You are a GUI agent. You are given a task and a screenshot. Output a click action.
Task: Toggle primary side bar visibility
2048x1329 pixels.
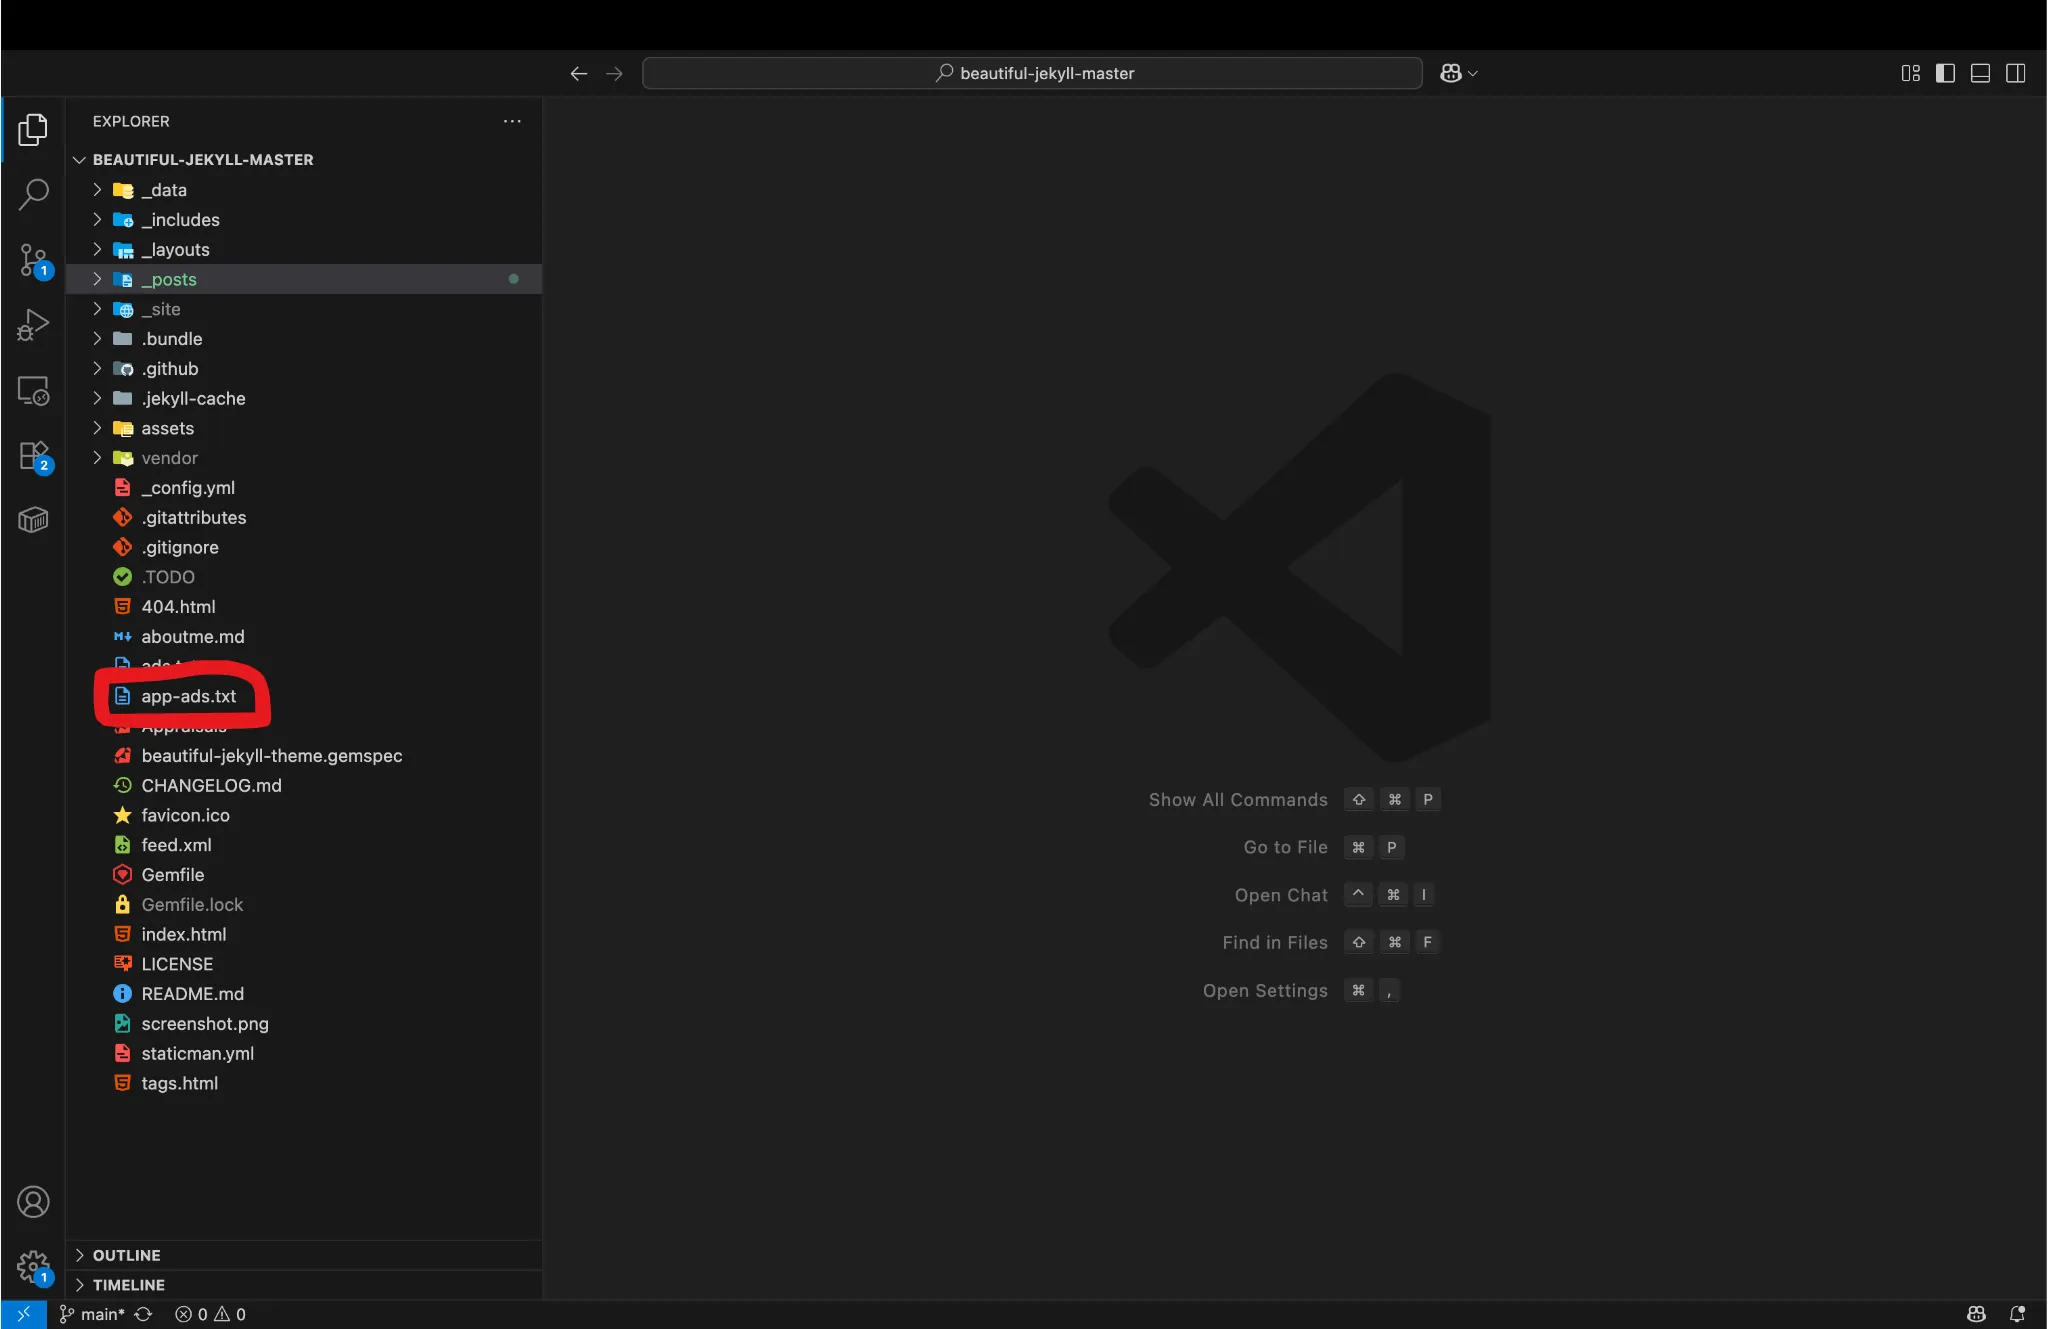coord(1945,73)
